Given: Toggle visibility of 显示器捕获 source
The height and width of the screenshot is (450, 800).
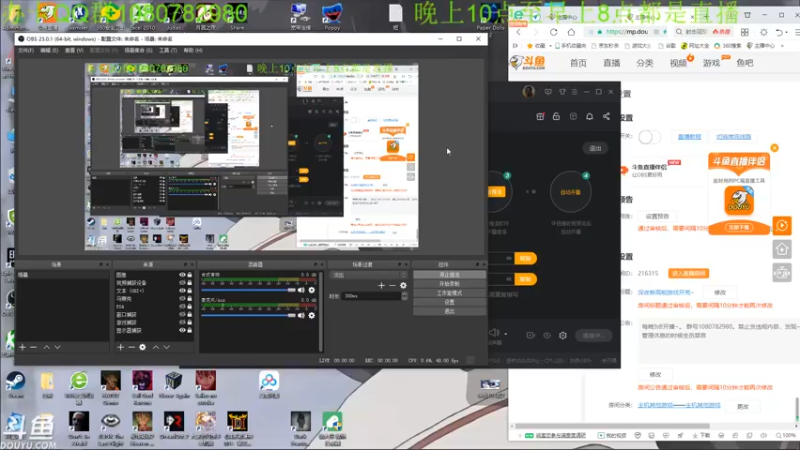Looking at the screenshot, I should point(182,331).
